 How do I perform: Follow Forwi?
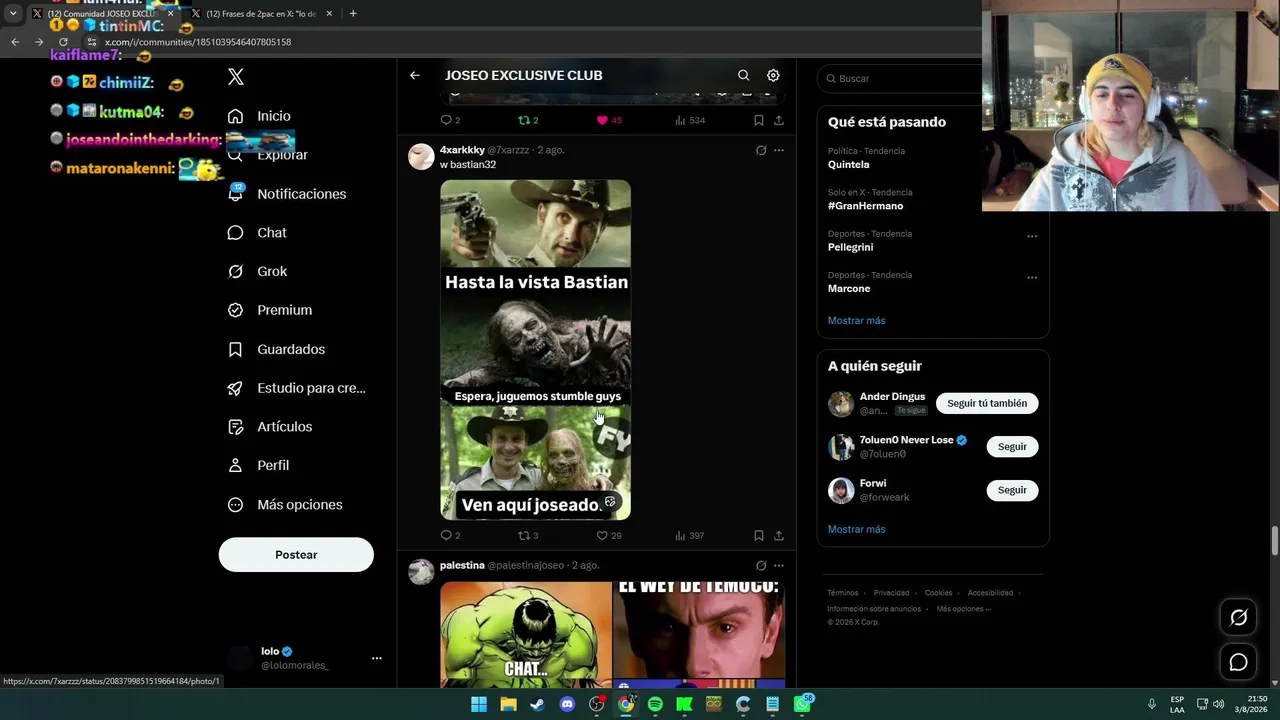tap(1012, 490)
